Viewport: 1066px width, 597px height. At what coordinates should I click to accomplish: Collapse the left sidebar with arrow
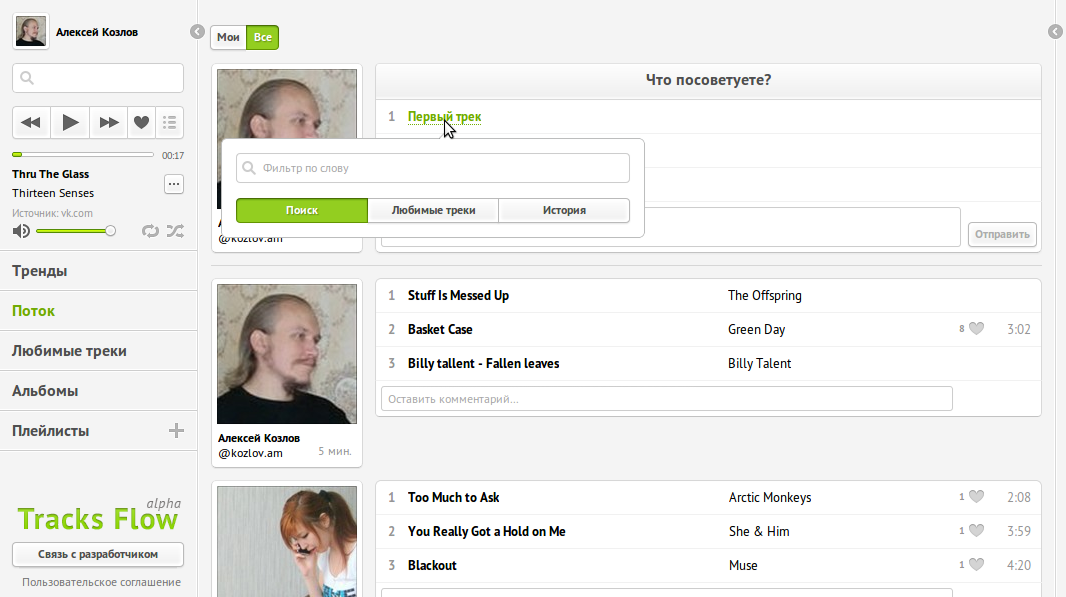coord(197,32)
